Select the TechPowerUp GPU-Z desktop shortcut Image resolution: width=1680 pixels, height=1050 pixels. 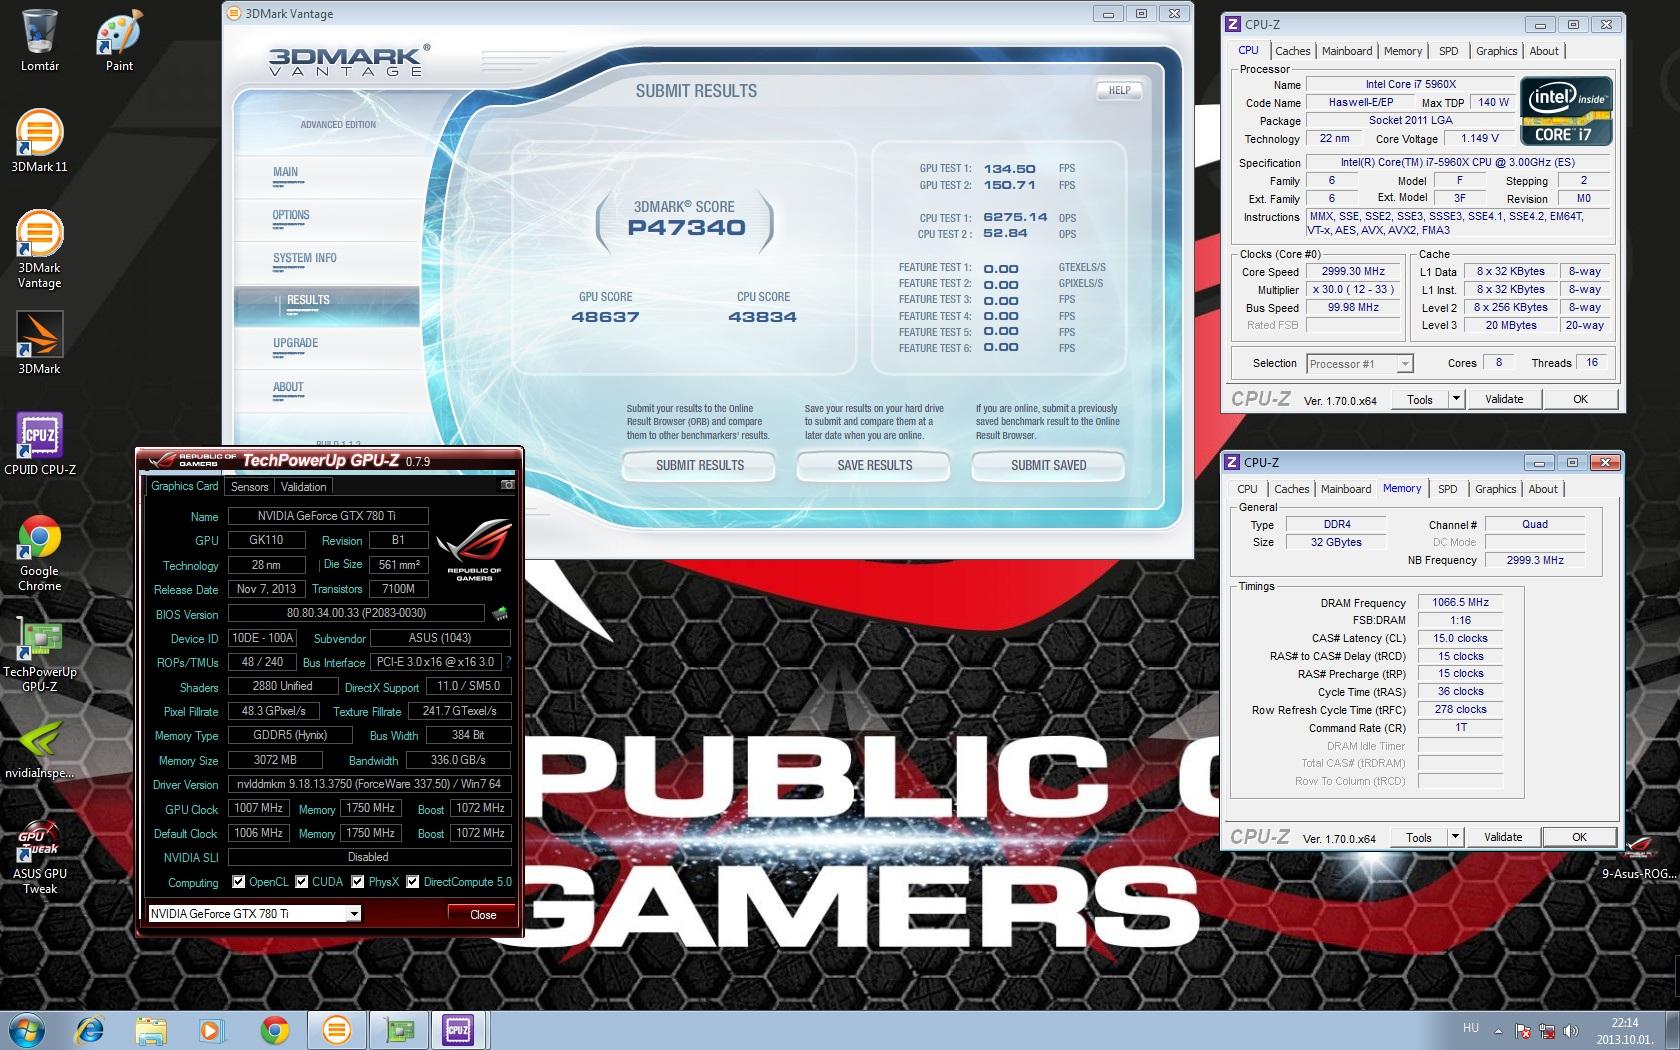tap(40, 654)
